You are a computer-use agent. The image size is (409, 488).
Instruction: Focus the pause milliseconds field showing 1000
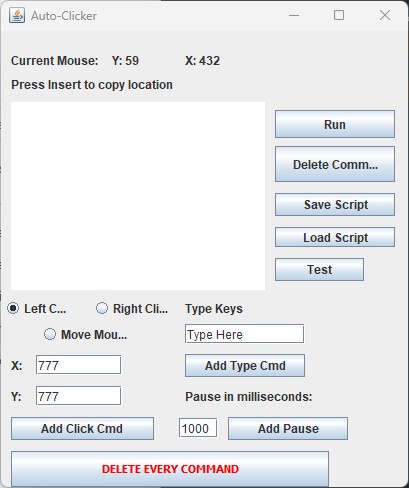(x=198, y=428)
